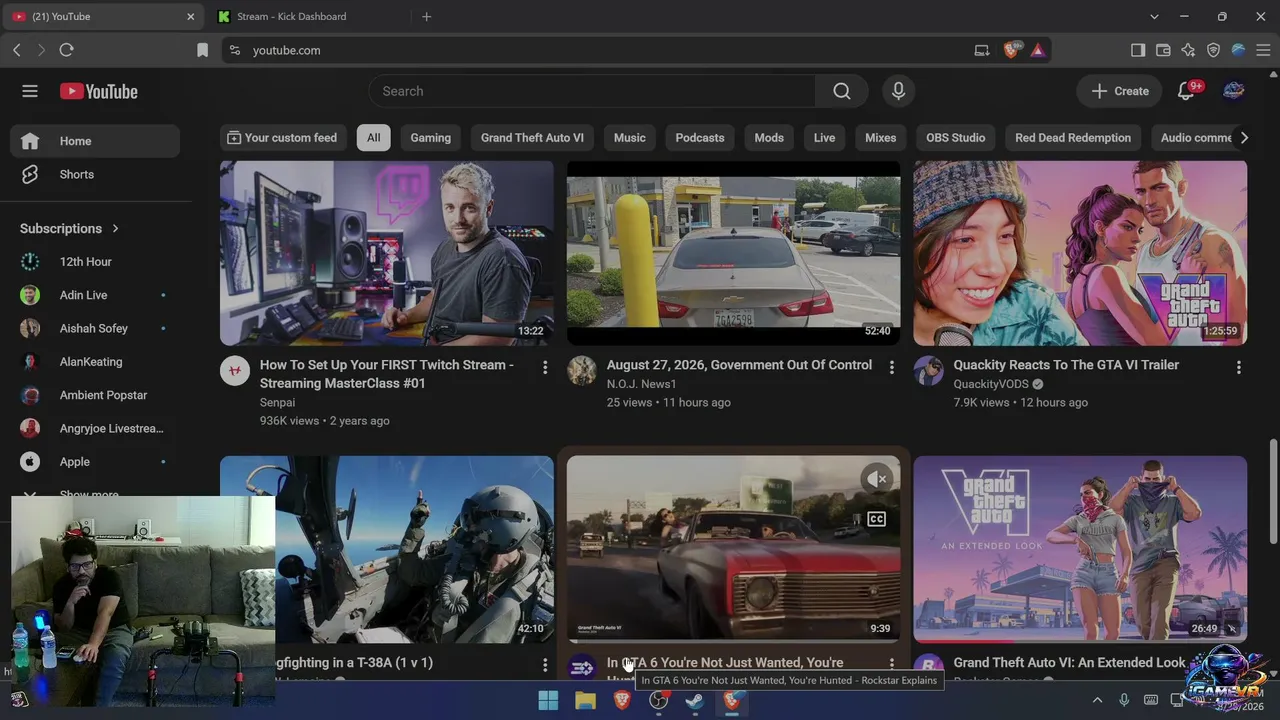Open Brave VPN shield icon
This screenshot has height=720, width=1280.
click(1213, 50)
